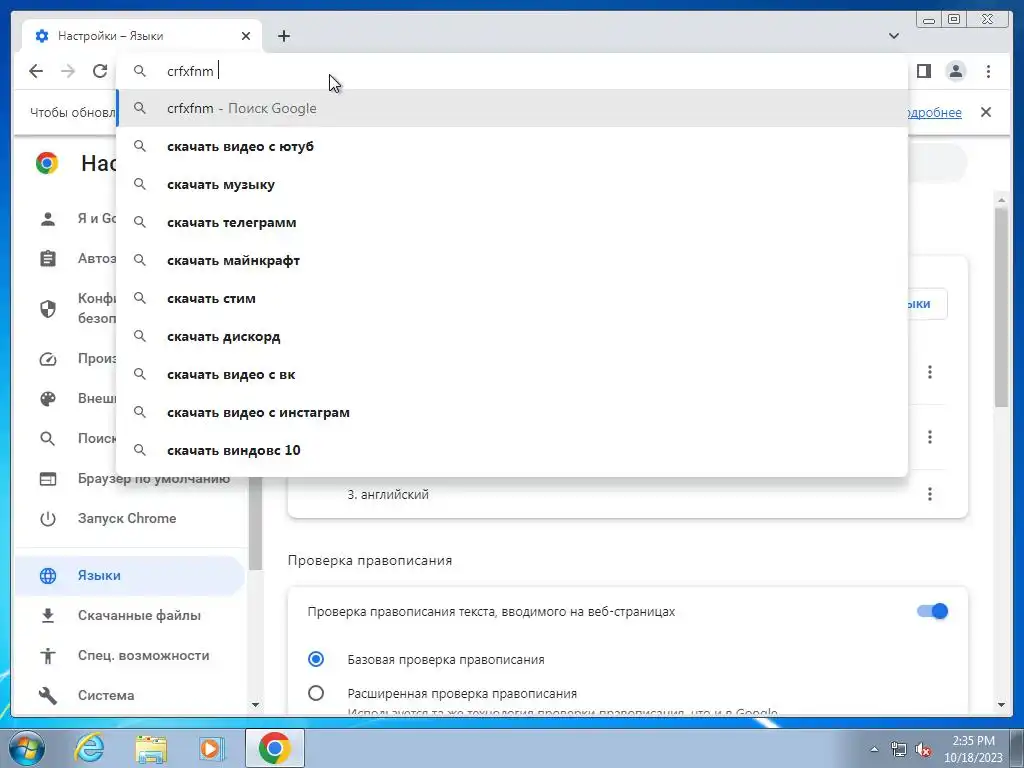The width and height of the screenshot is (1024, 768).
Task: Expand the tab search chevron
Action: coord(893,36)
